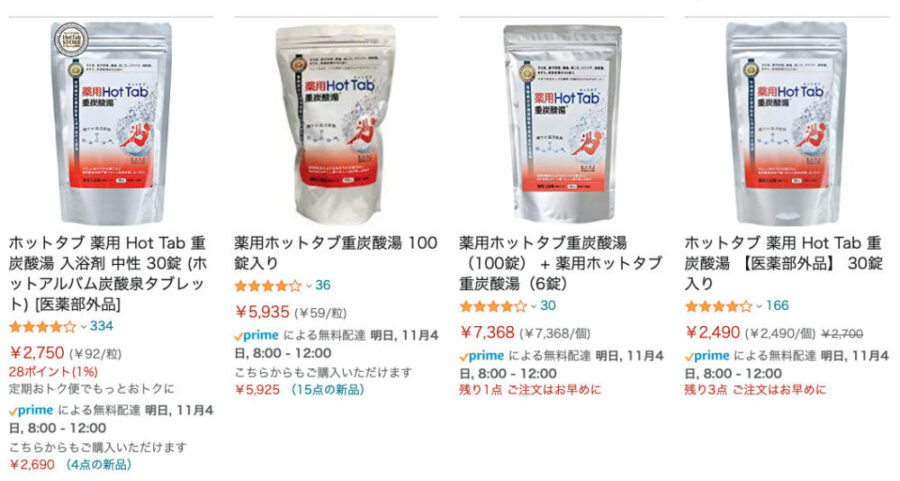Viewport: 900px width, 481px height.
Task: Expand rating breakdown chevron next to 36
Action: (309, 286)
